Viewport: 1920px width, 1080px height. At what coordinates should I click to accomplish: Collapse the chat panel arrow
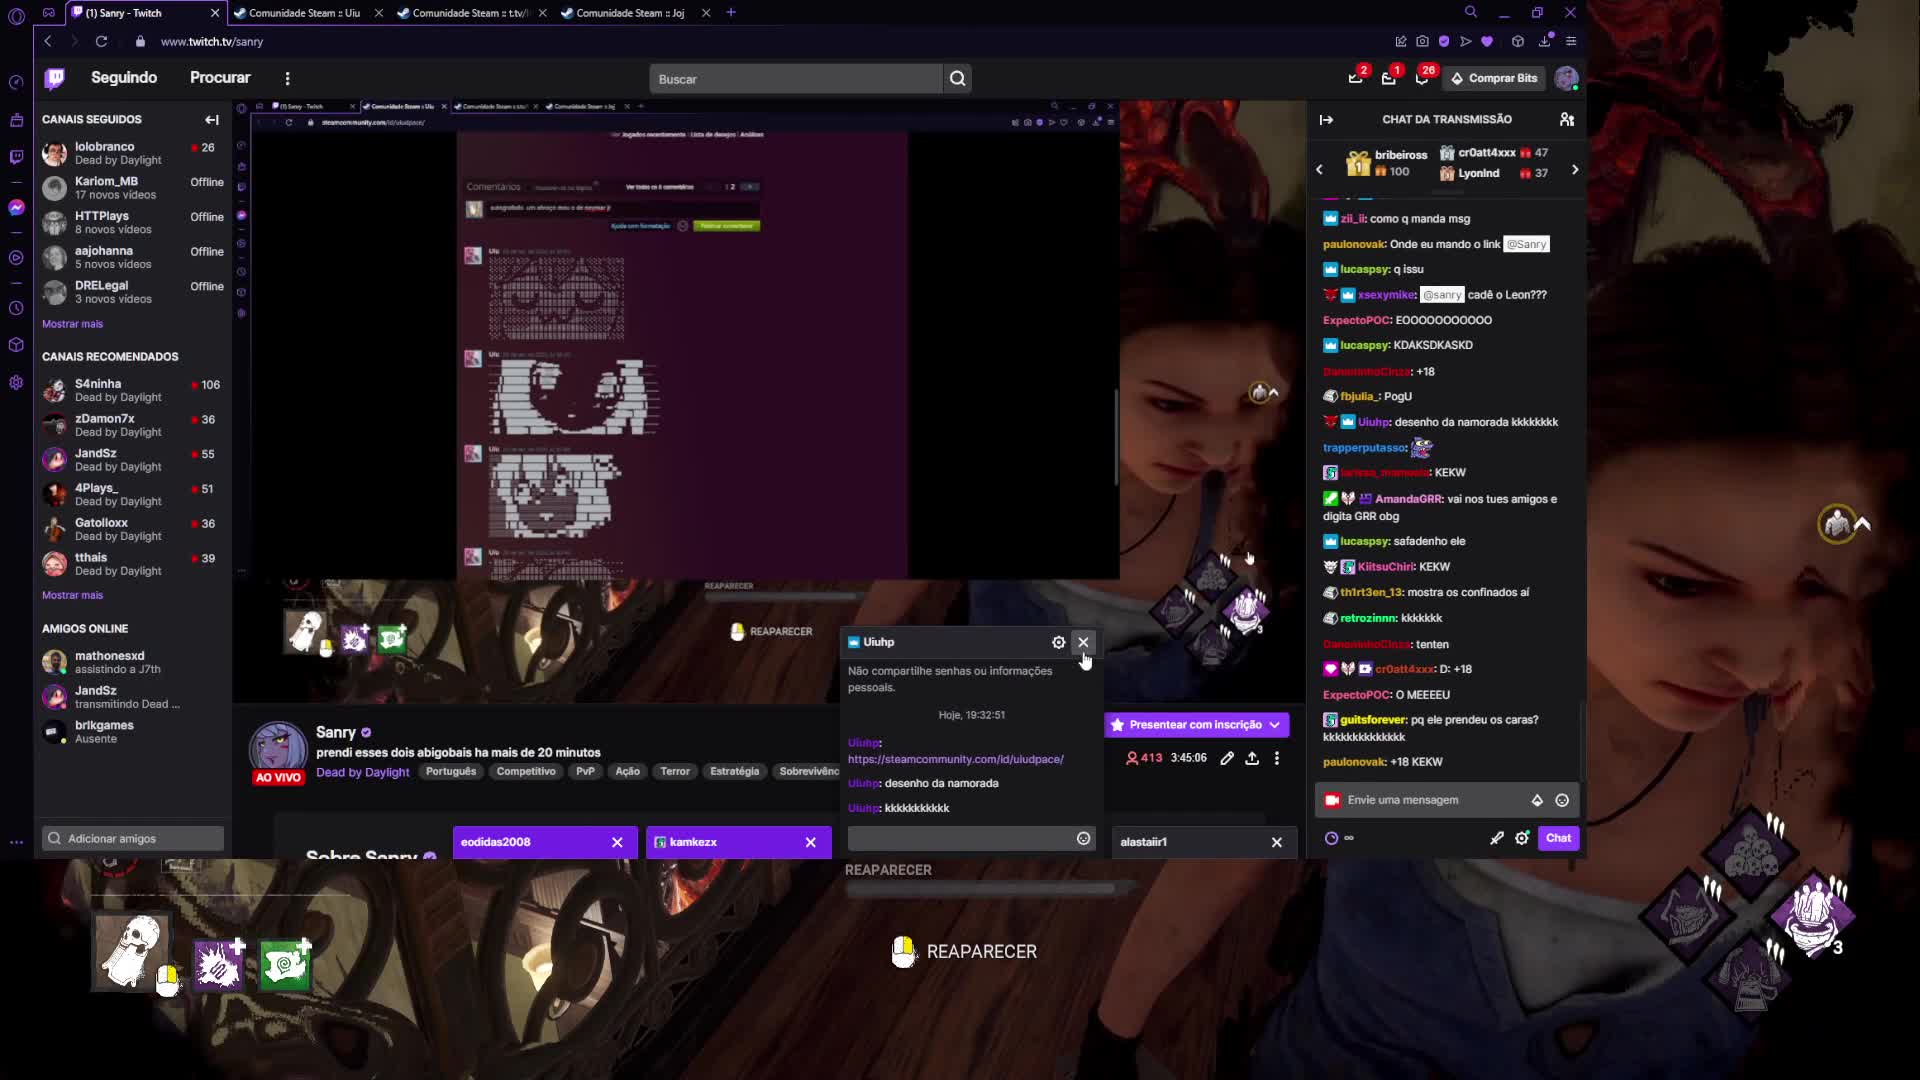[x=1326, y=119]
